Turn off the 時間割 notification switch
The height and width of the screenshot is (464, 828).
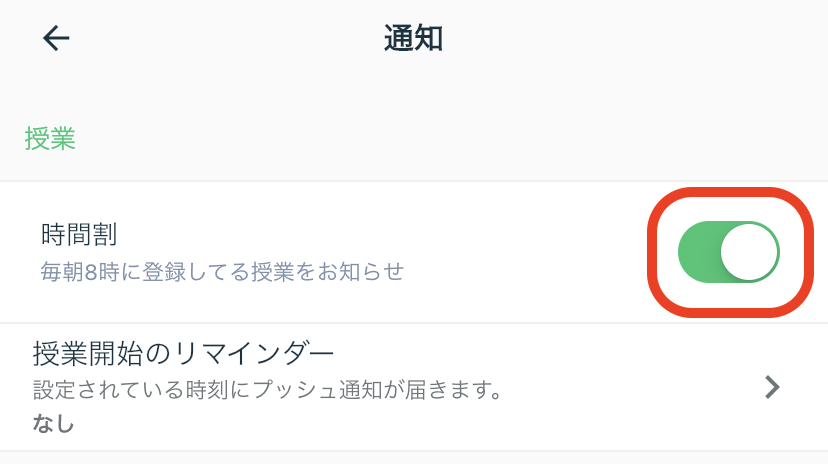click(729, 252)
